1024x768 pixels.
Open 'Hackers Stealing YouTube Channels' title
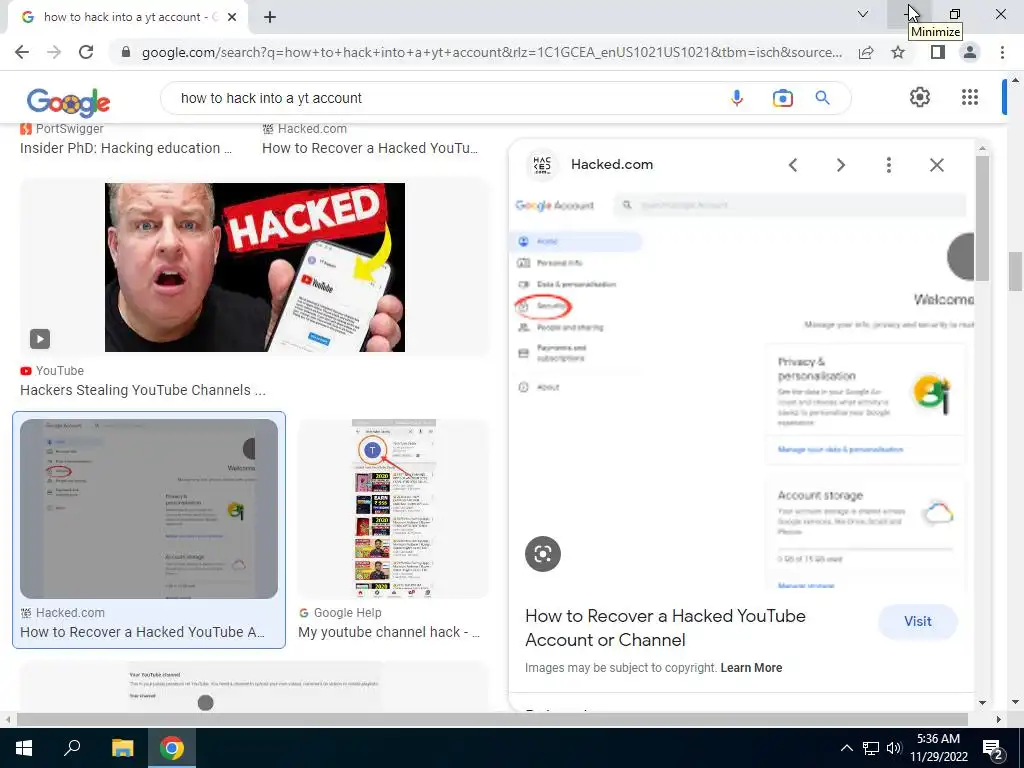pos(143,390)
